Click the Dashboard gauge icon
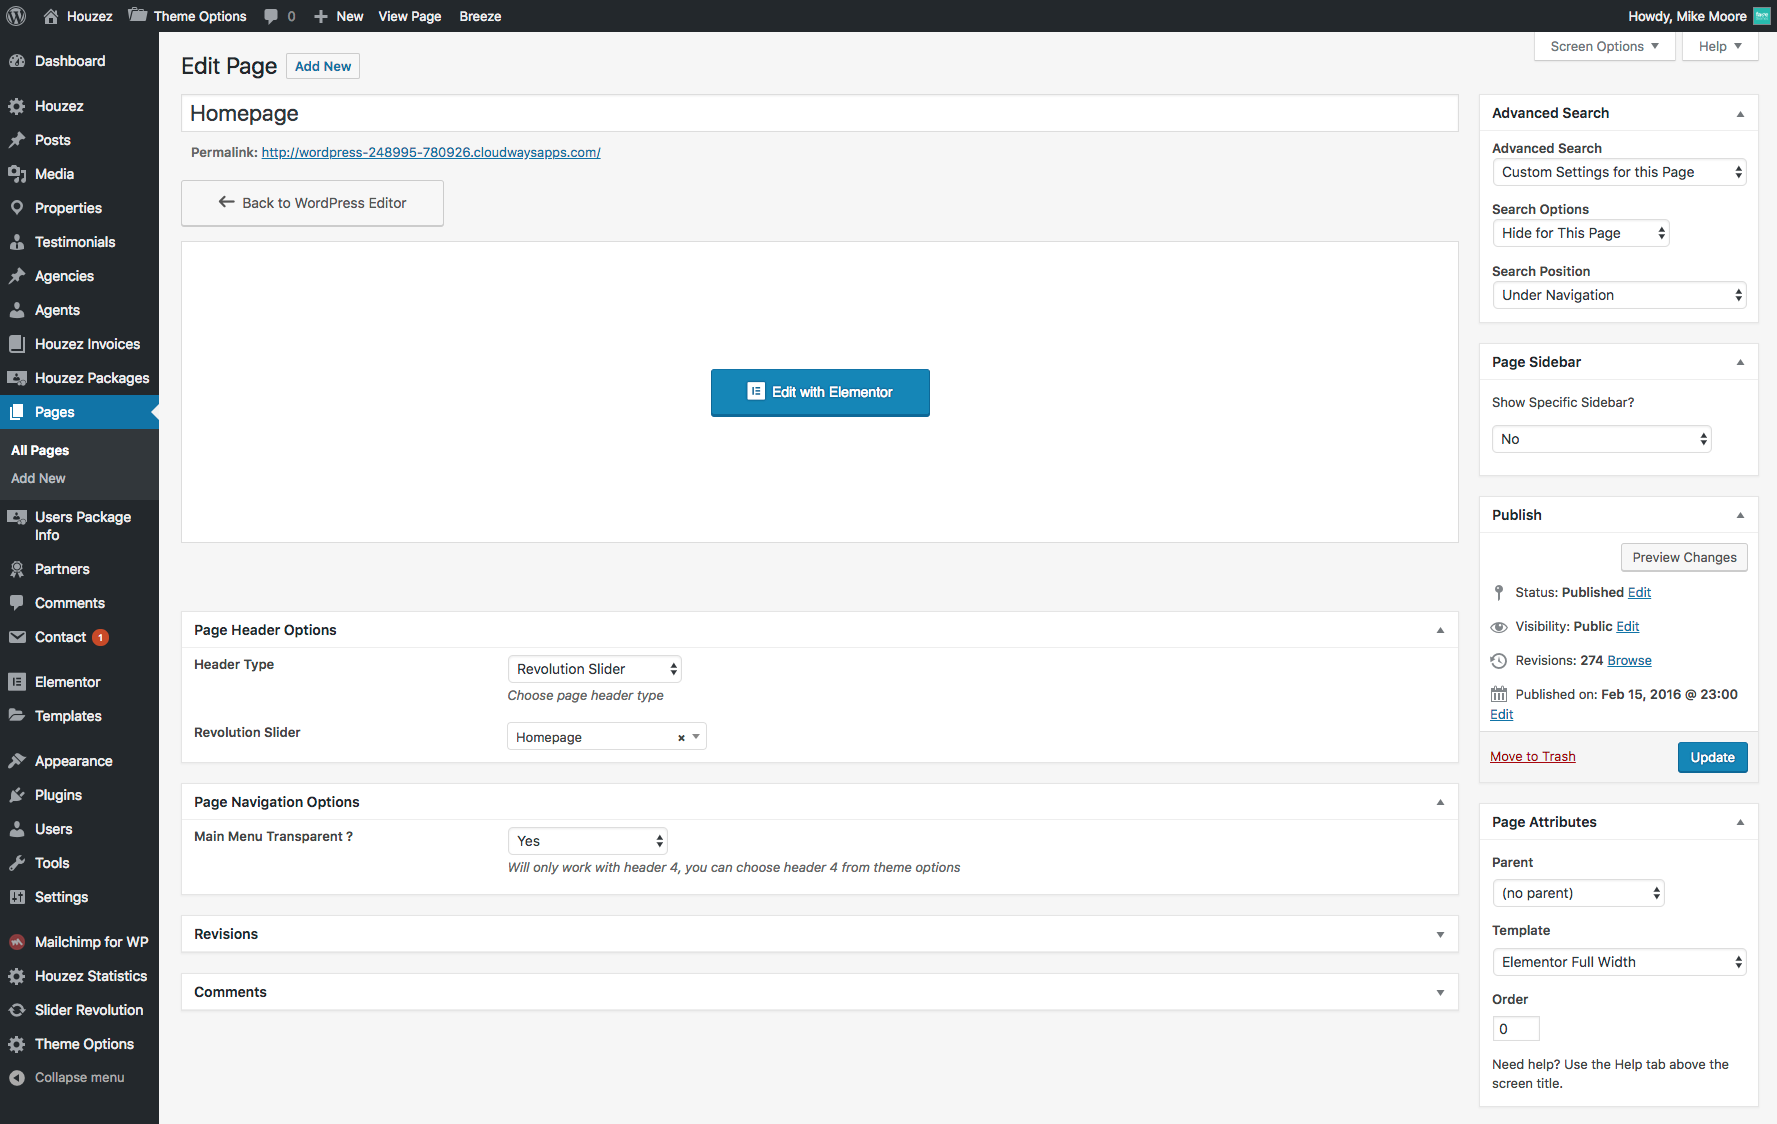 (x=17, y=61)
